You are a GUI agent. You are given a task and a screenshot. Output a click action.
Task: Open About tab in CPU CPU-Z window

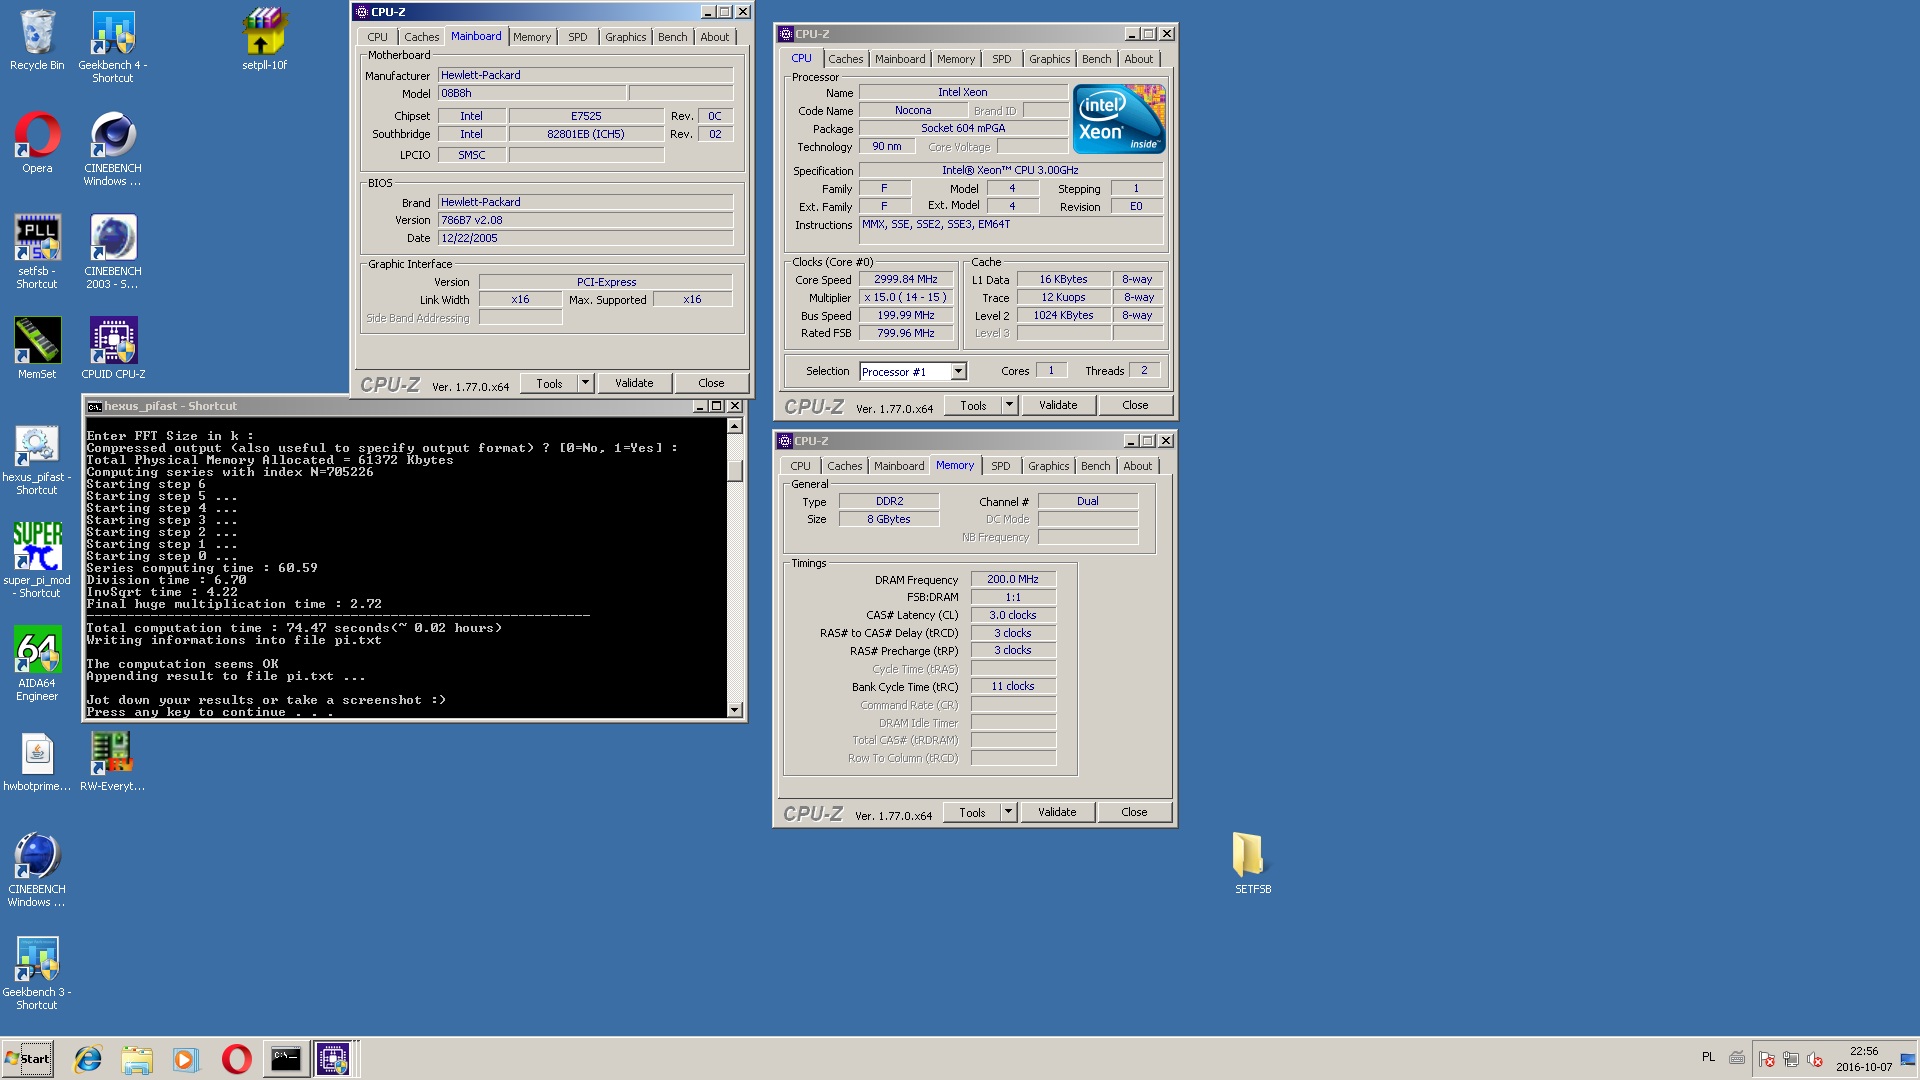[1138, 59]
